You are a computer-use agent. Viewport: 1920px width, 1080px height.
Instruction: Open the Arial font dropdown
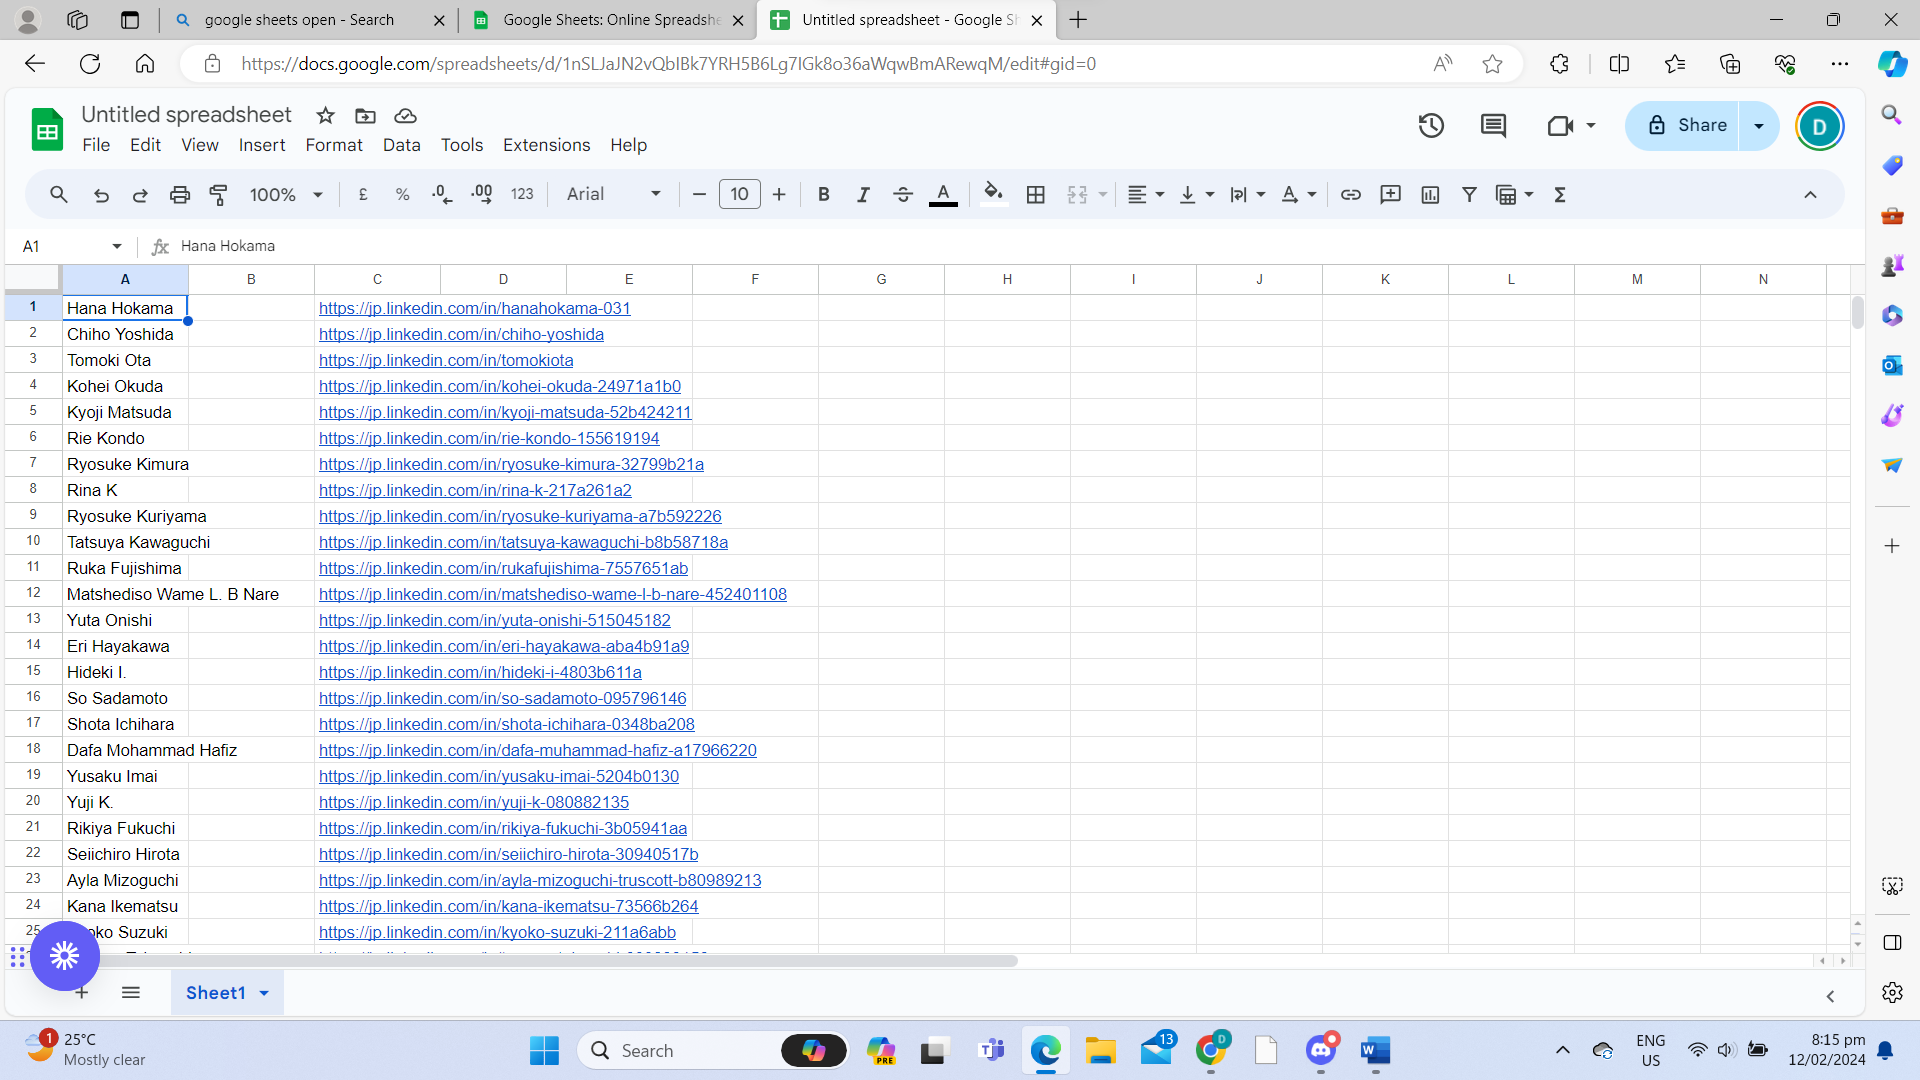[613, 195]
